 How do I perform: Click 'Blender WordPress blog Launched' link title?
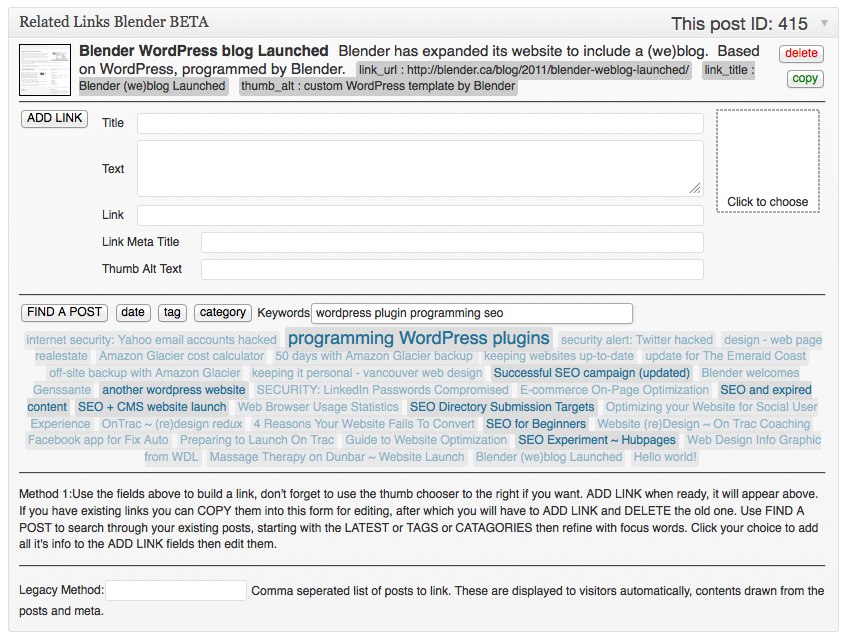coord(204,51)
